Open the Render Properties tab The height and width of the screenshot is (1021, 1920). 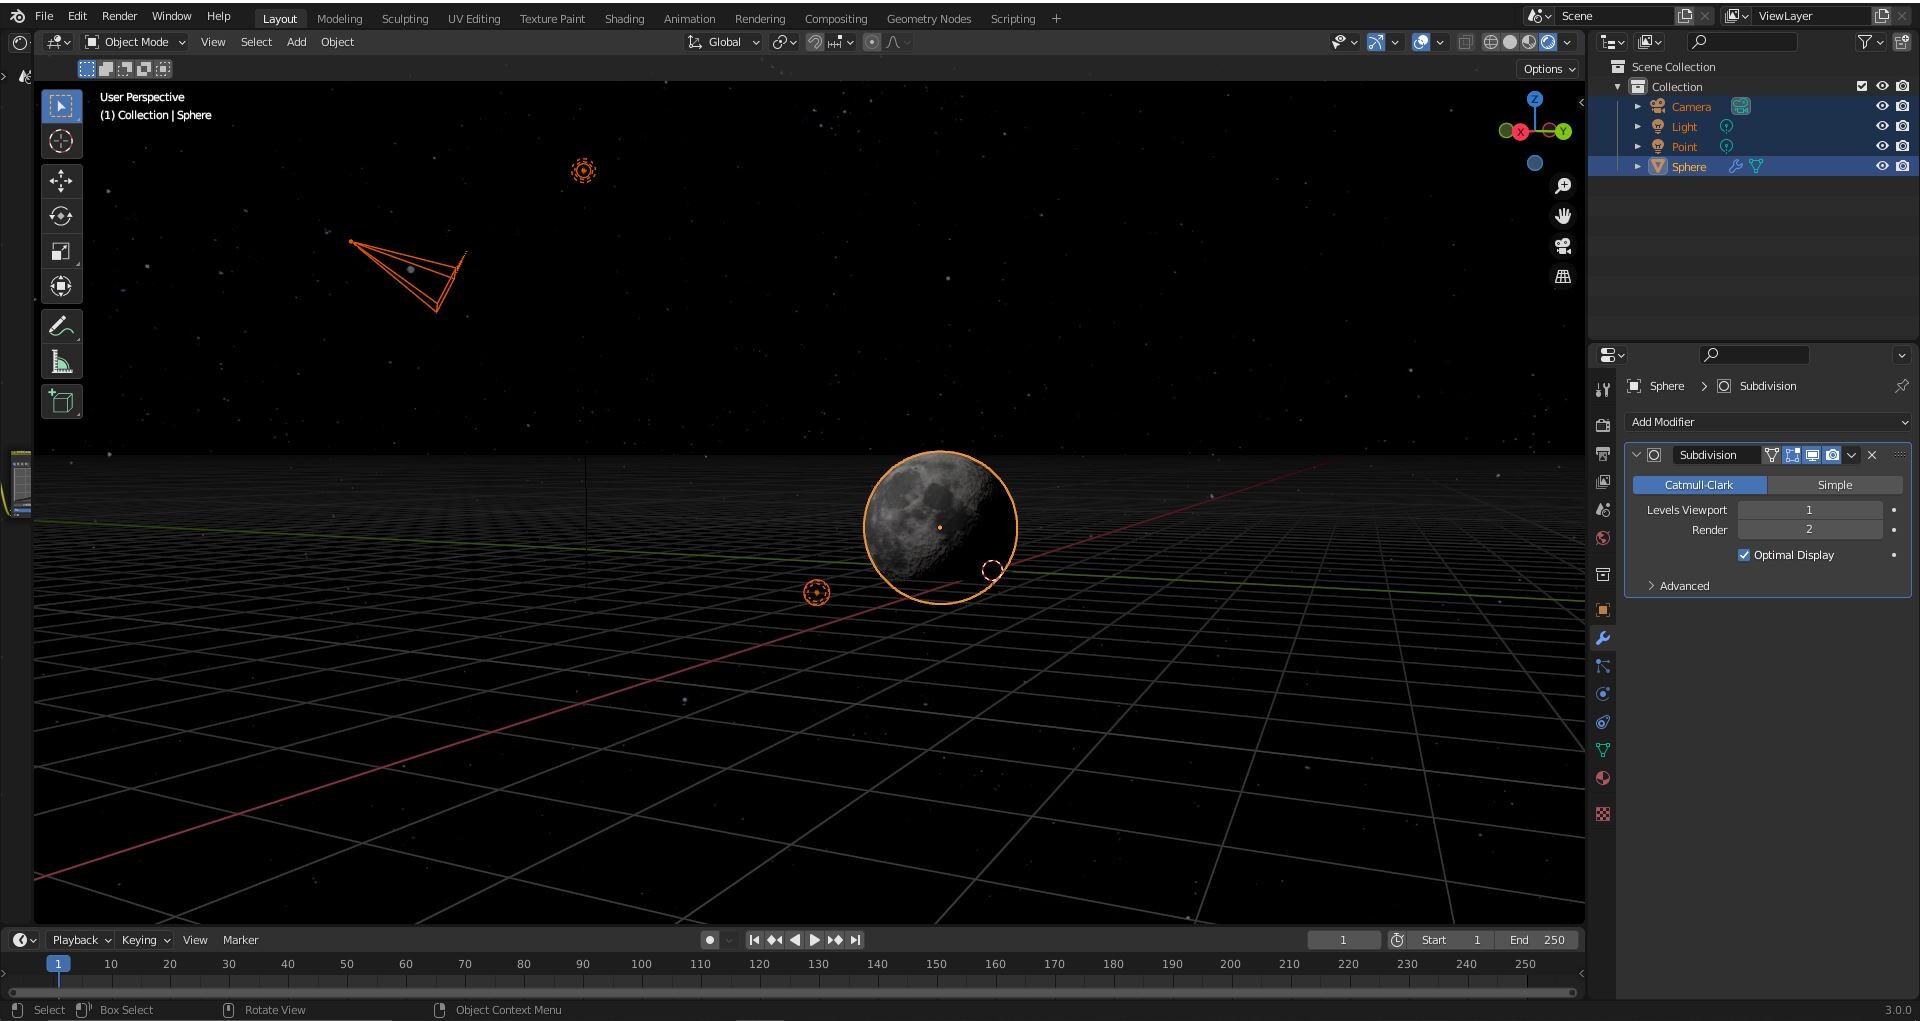pyautogui.click(x=1603, y=424)
